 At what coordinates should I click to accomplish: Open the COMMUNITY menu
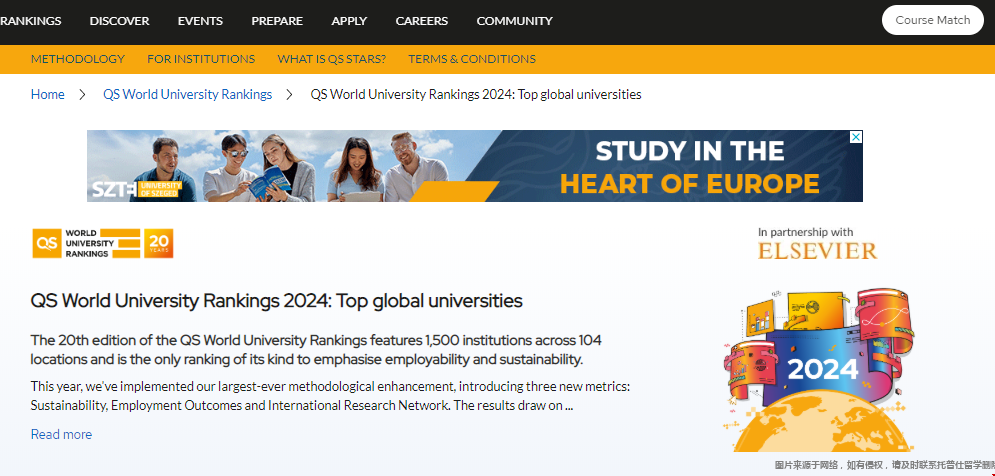point(515,21)
